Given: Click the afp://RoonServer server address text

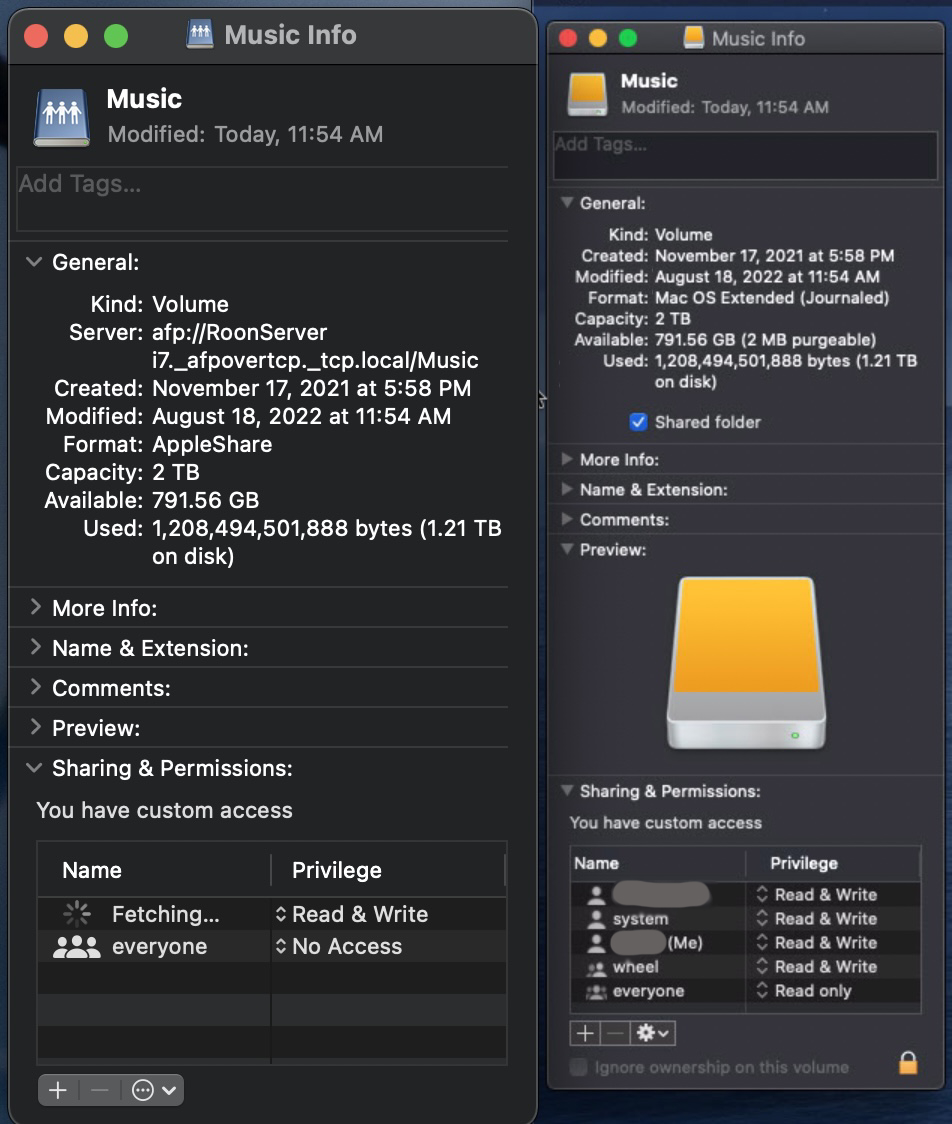Looking at the screenshot, I should coord(315,346).
